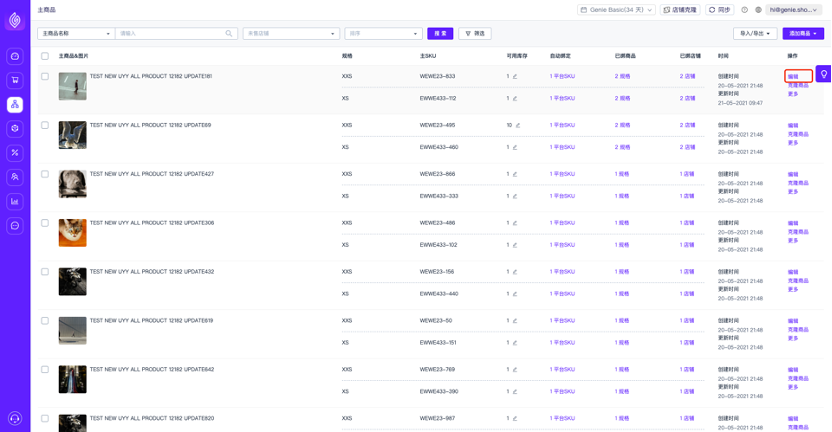Open 1 平台SKU link for WEWE23-833
832x432 pixels.
click(x=562, y=76)
